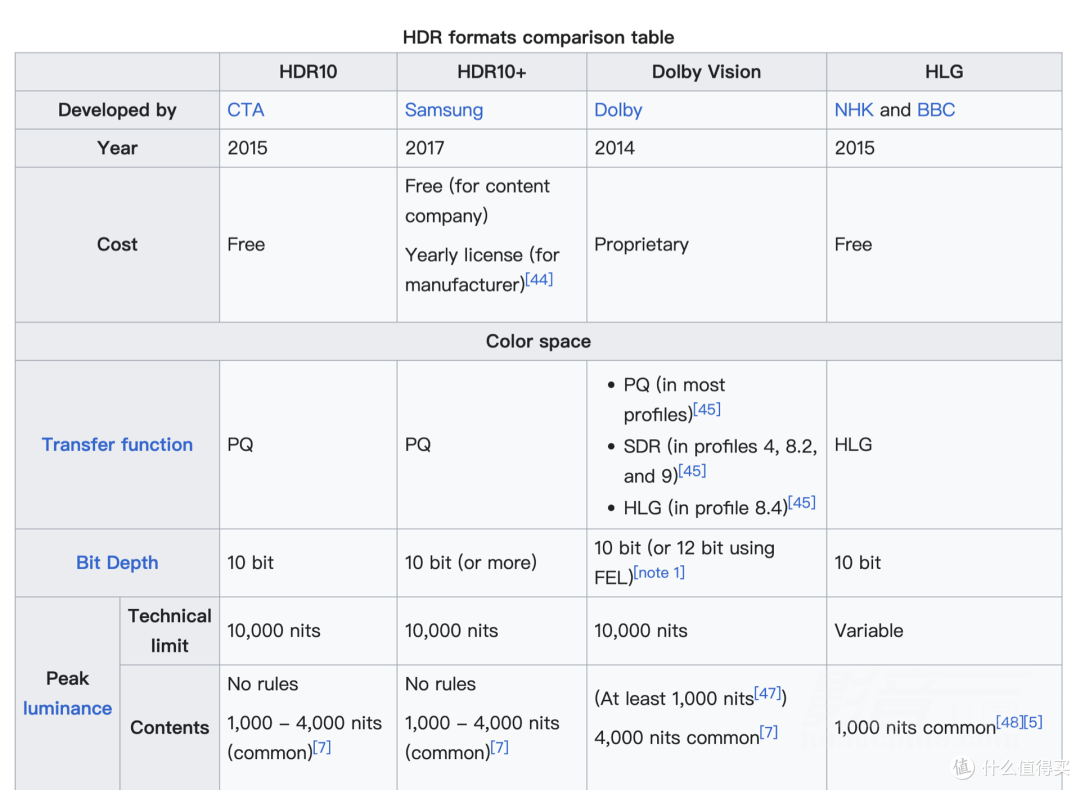The height and width of the screenshot is (790, 1080).
Task: Click the Yearly license (for manufacturer) text
Action: [482, 270]
